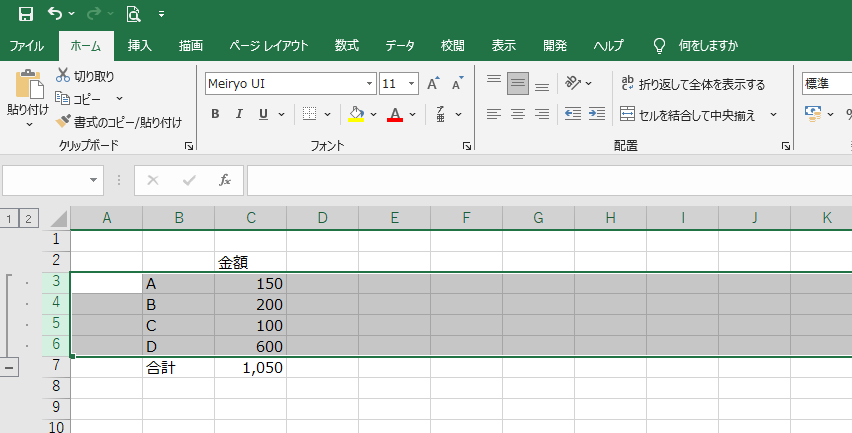The width and height of the screenshot is (852, 433).
Task: Toggle wrap text (折り返して全体を表示する)
Action: coord(692,84)
